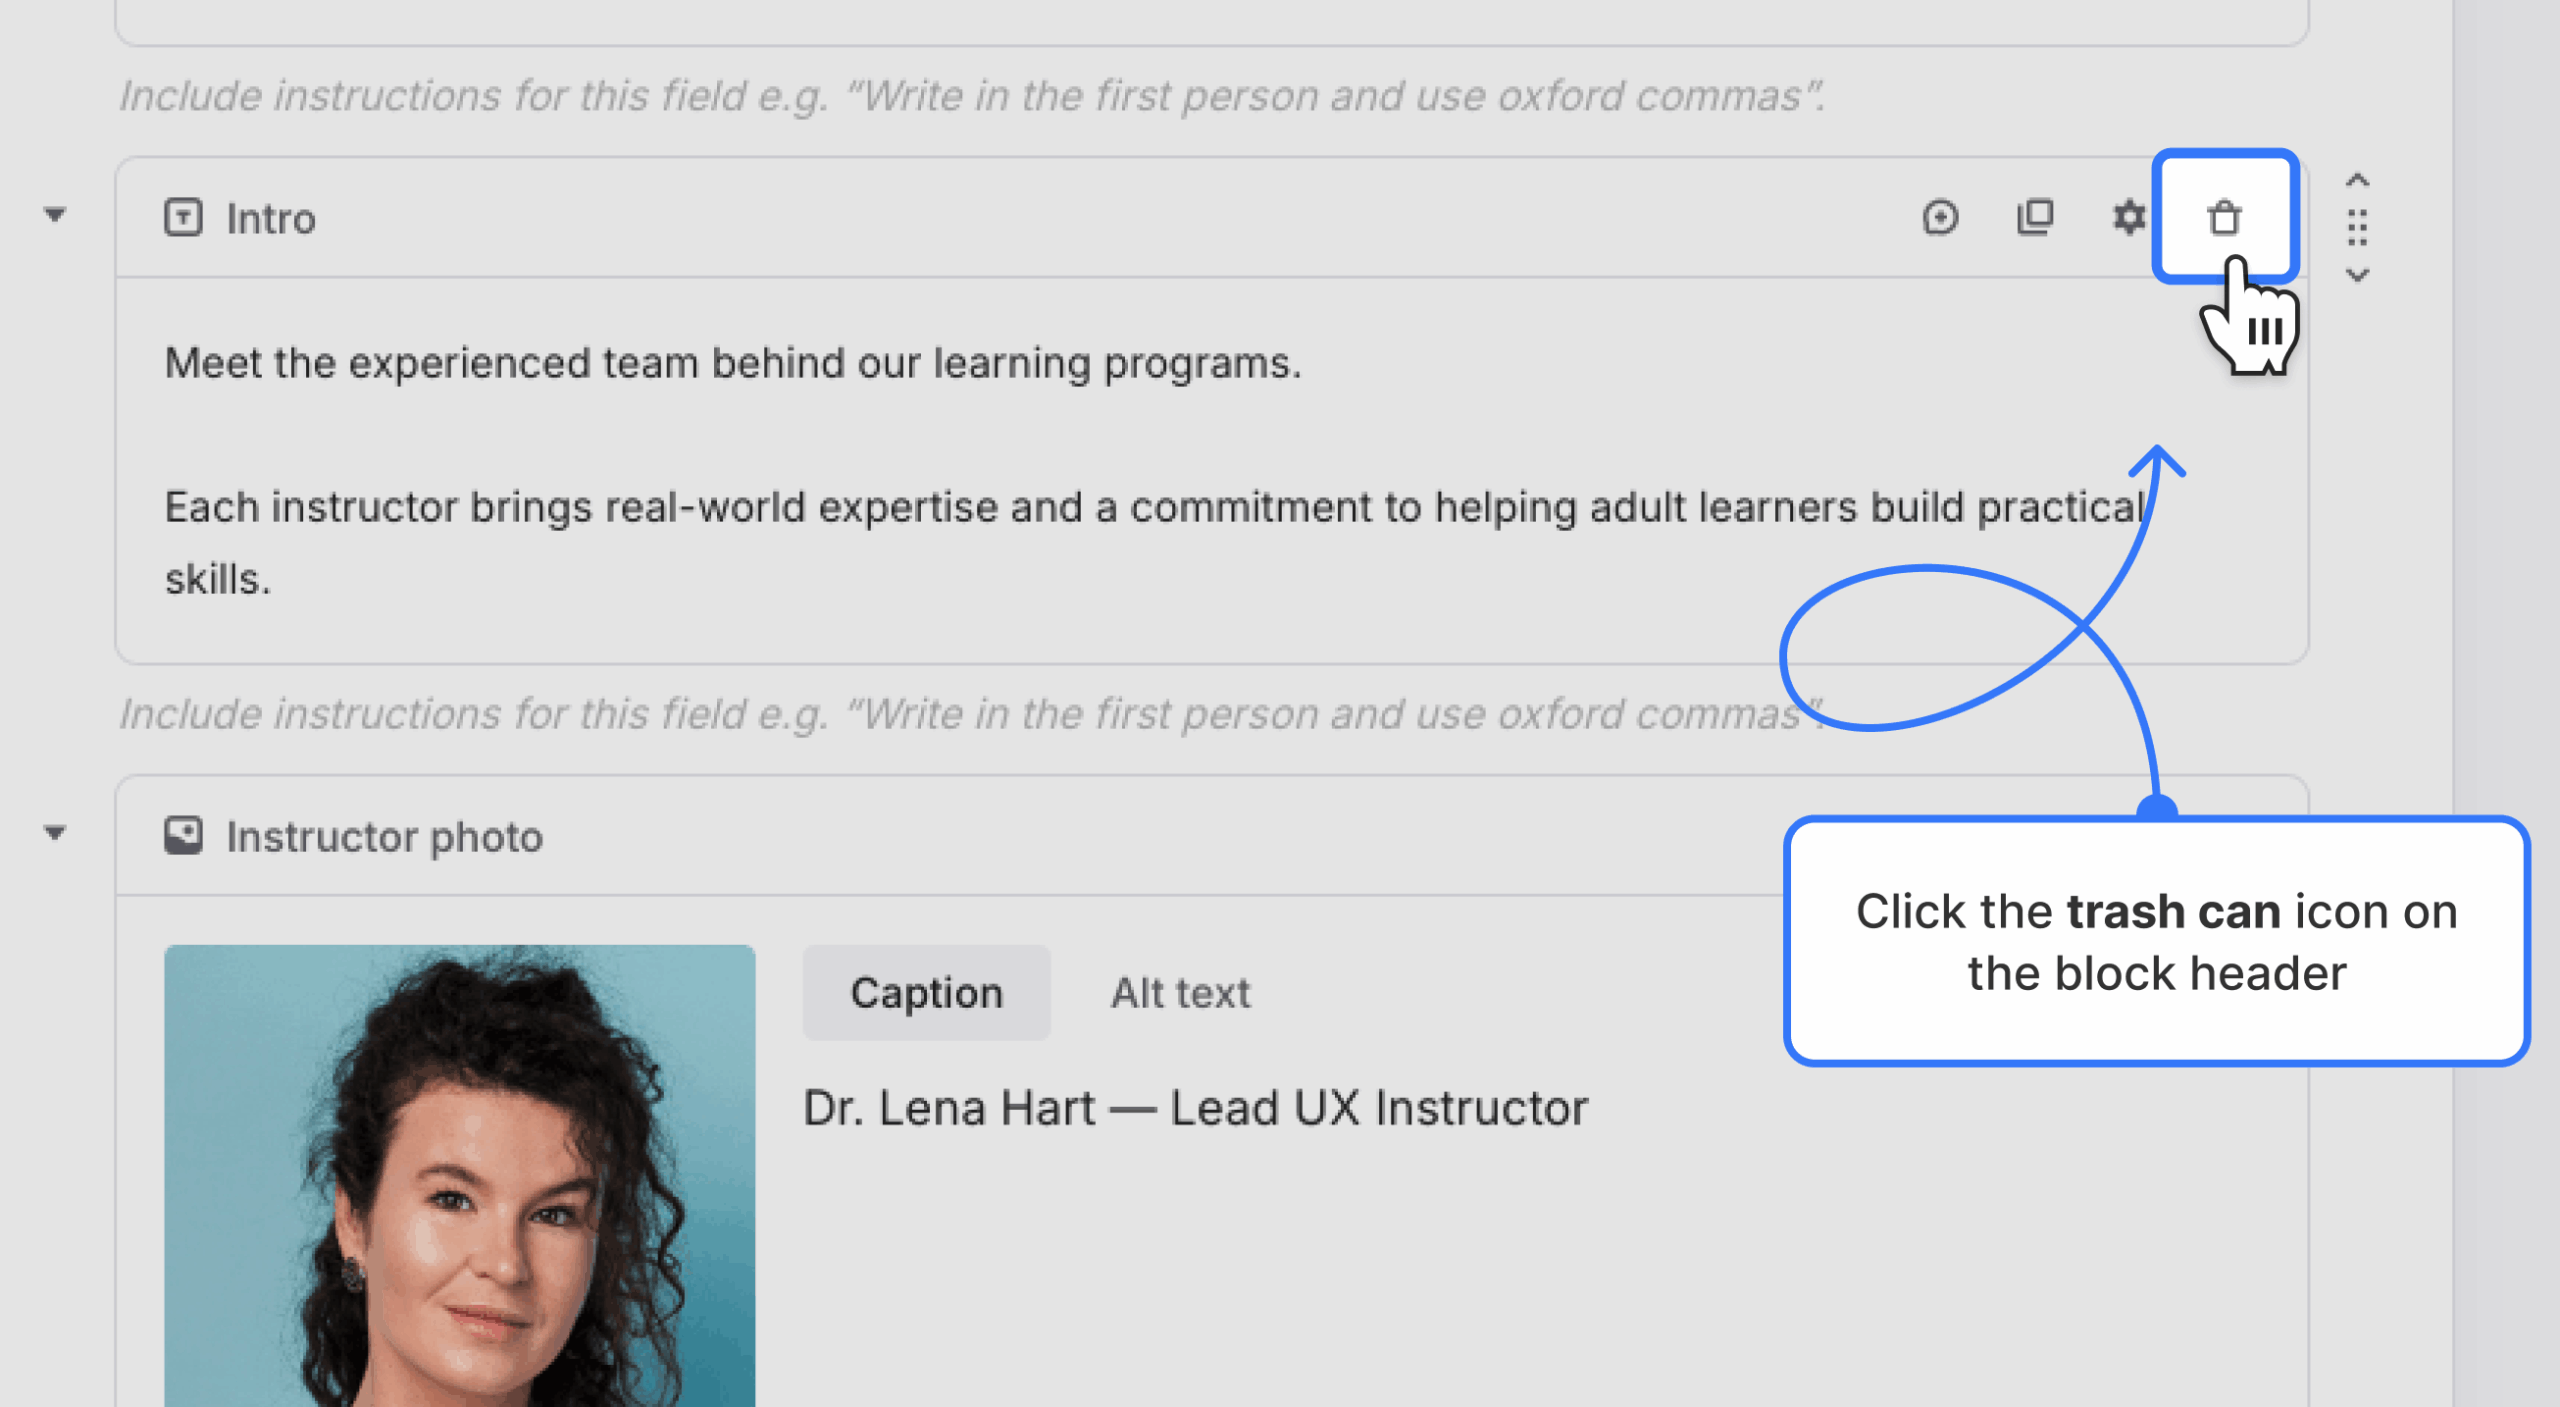The width and height of the screenshot is (2560, 1407).
Task: Move the Intro block down with chevron
Action: [x=2357, y=275]
